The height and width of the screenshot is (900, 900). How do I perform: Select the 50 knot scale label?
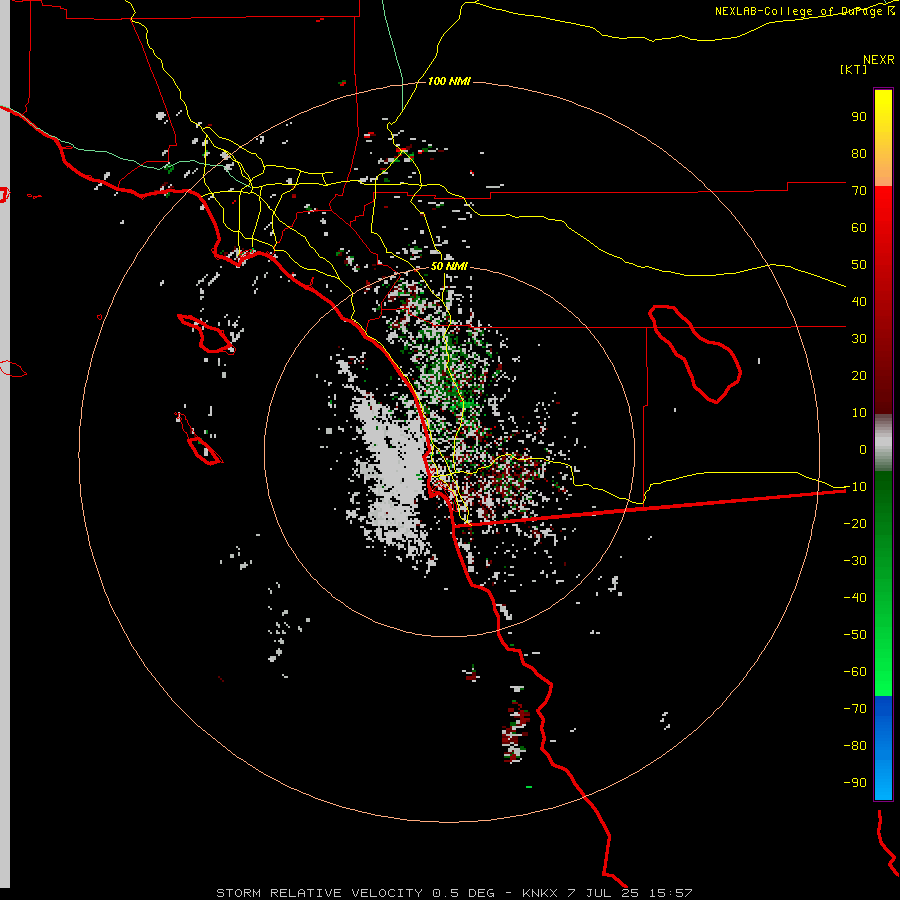859,265
